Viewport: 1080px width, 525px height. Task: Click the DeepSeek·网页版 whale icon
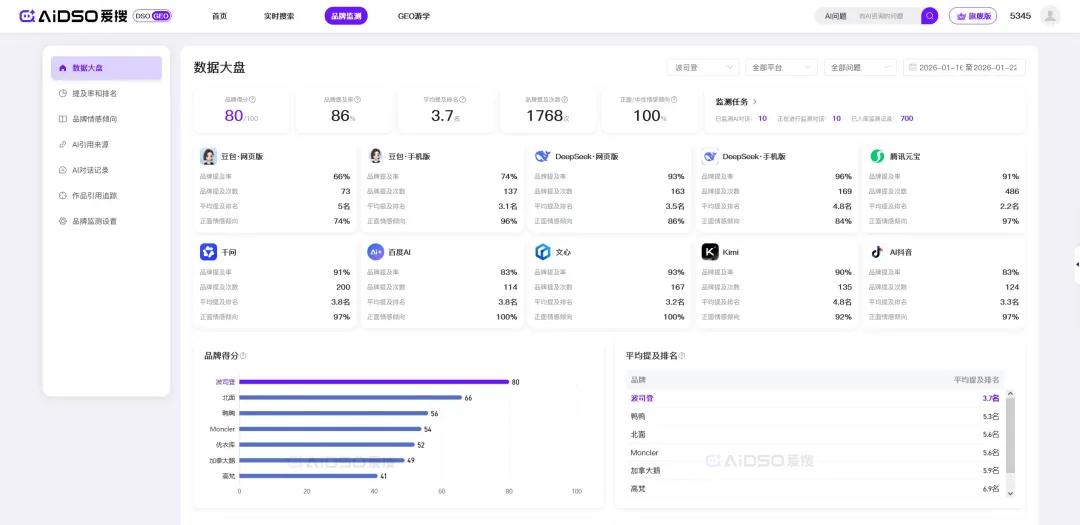point(542,156)
